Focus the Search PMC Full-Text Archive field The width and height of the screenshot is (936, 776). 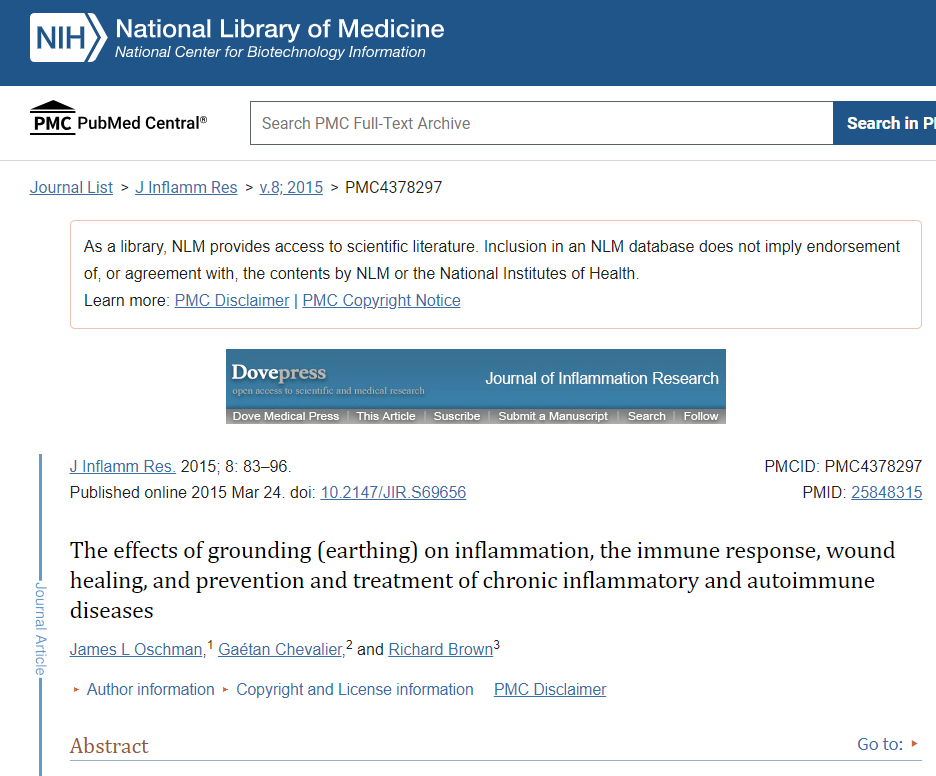click(x=541, y=123)
